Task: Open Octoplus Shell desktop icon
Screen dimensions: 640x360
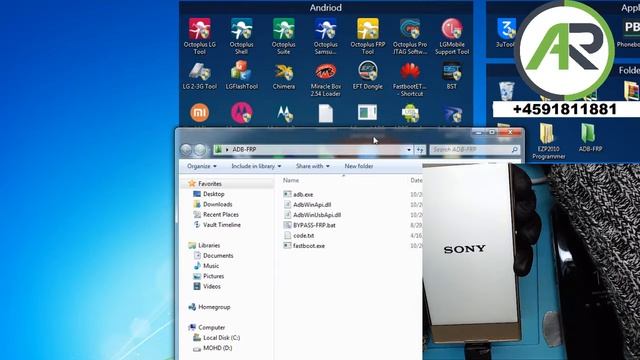Action: pyautogui.click(x=241, y=36)
